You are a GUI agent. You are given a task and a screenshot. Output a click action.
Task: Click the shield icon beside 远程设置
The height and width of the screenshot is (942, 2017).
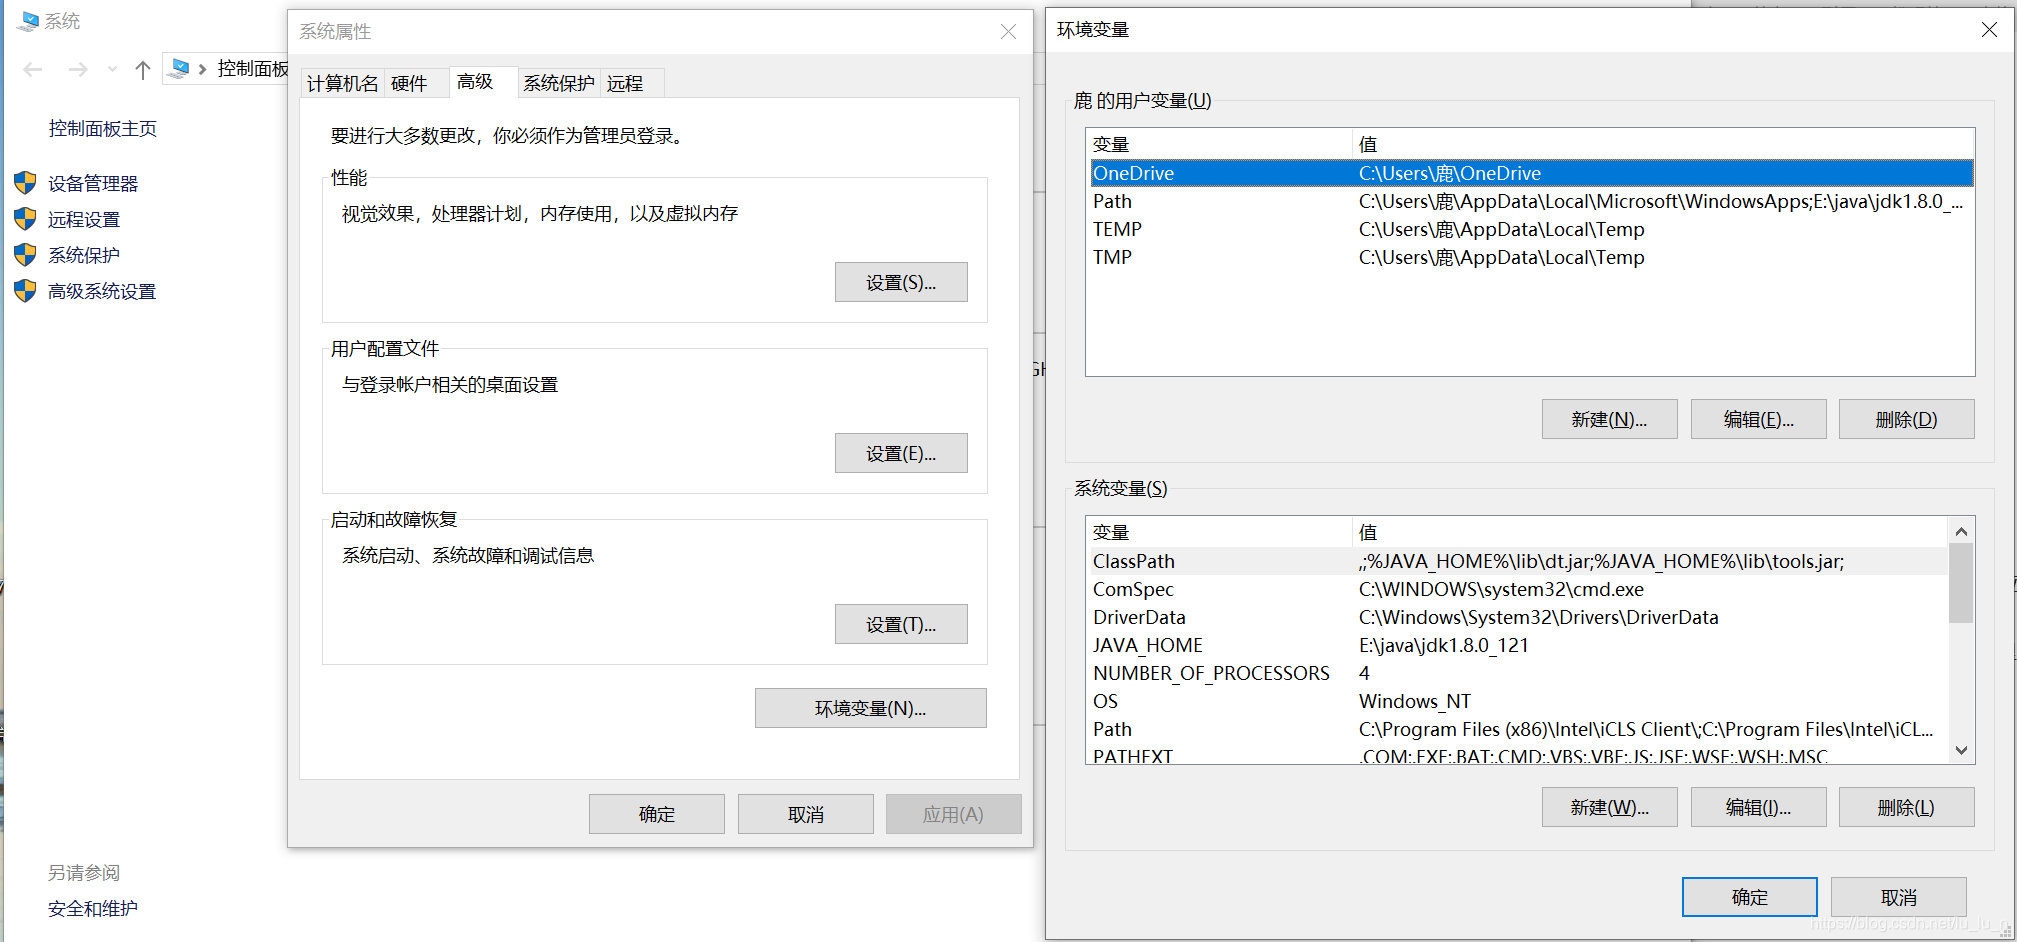(25, 219)
